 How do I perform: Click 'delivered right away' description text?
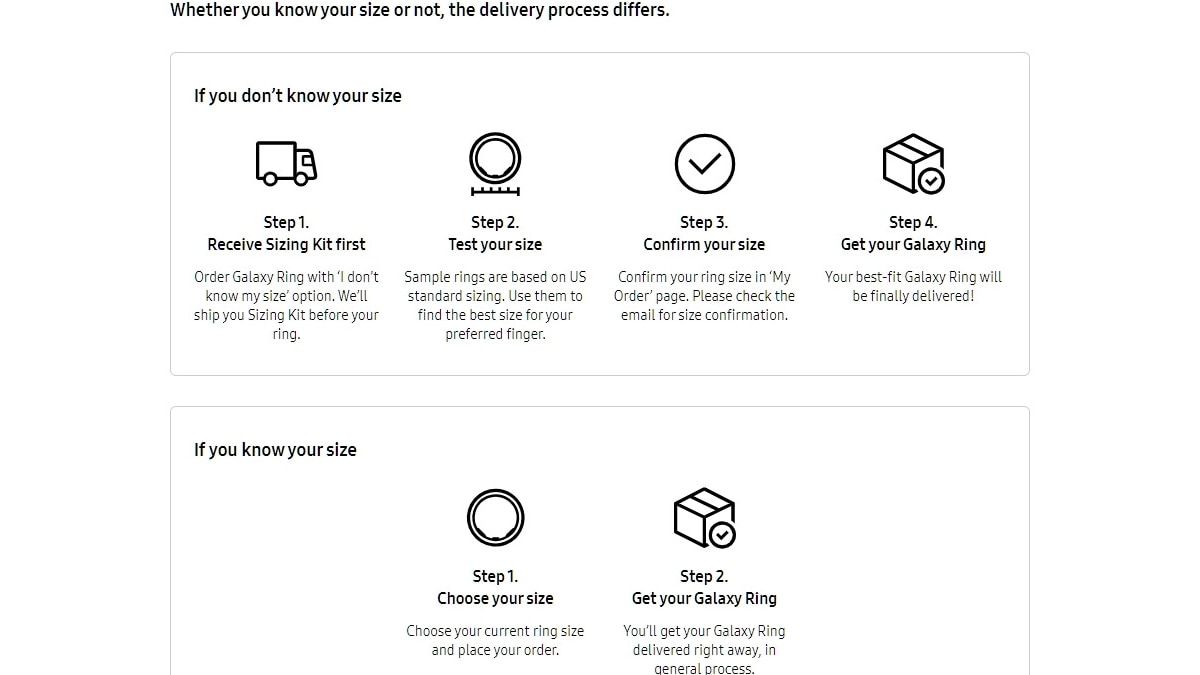pyautogui.click(x=704, y=650)
